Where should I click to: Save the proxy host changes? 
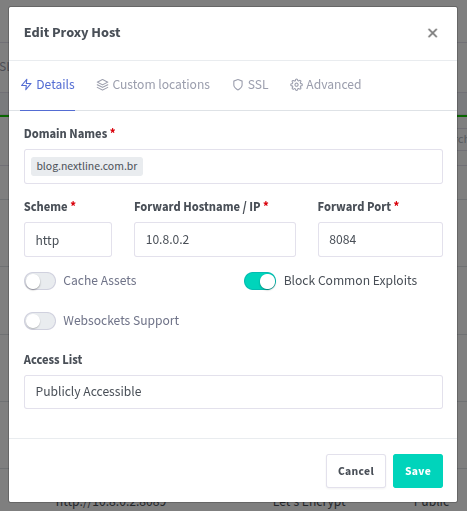coord(418,471)
